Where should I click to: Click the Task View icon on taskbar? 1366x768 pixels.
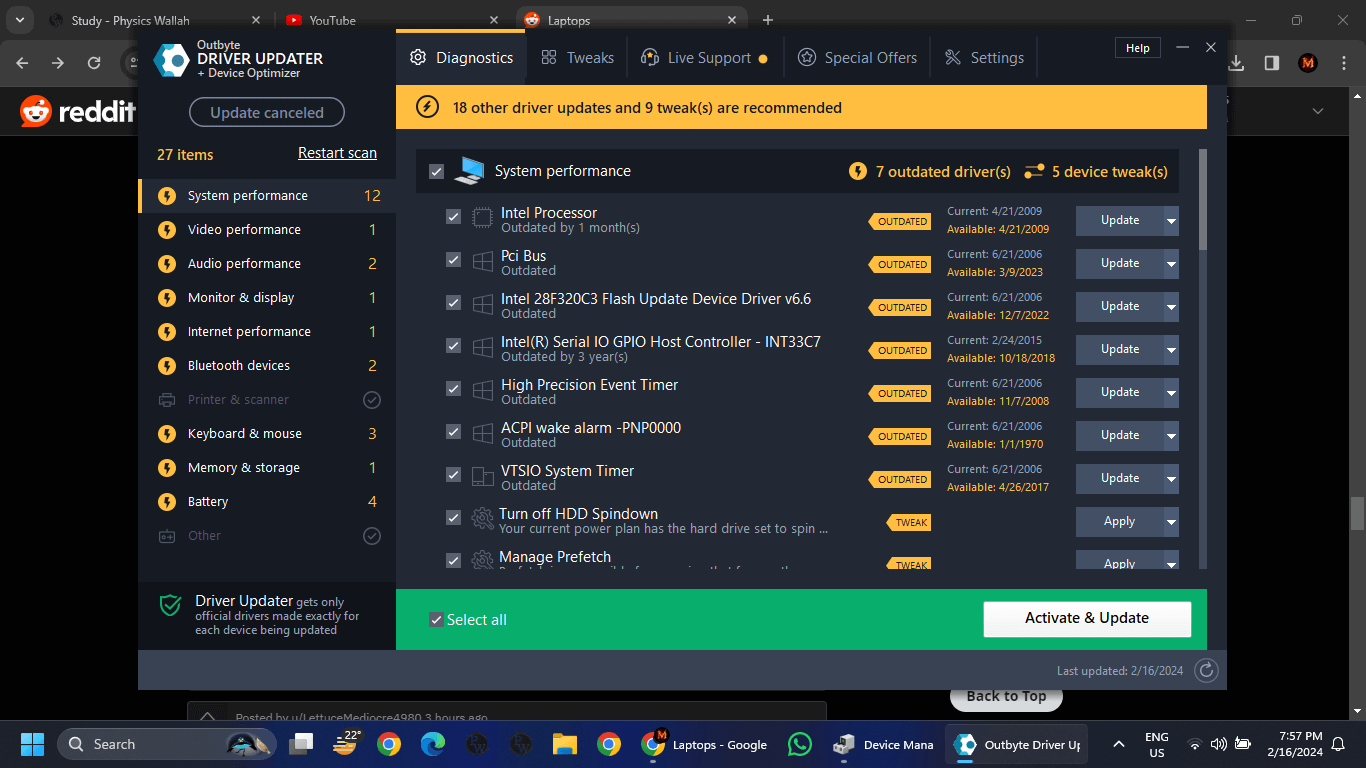click(x=301, y=744)
